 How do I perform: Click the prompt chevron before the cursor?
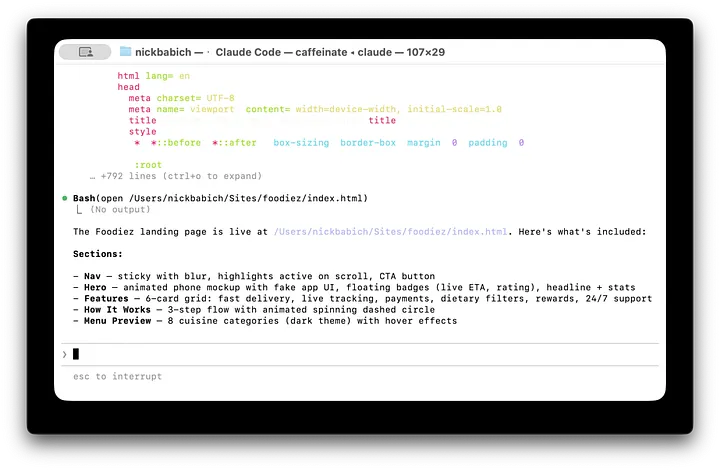(64, 354)
